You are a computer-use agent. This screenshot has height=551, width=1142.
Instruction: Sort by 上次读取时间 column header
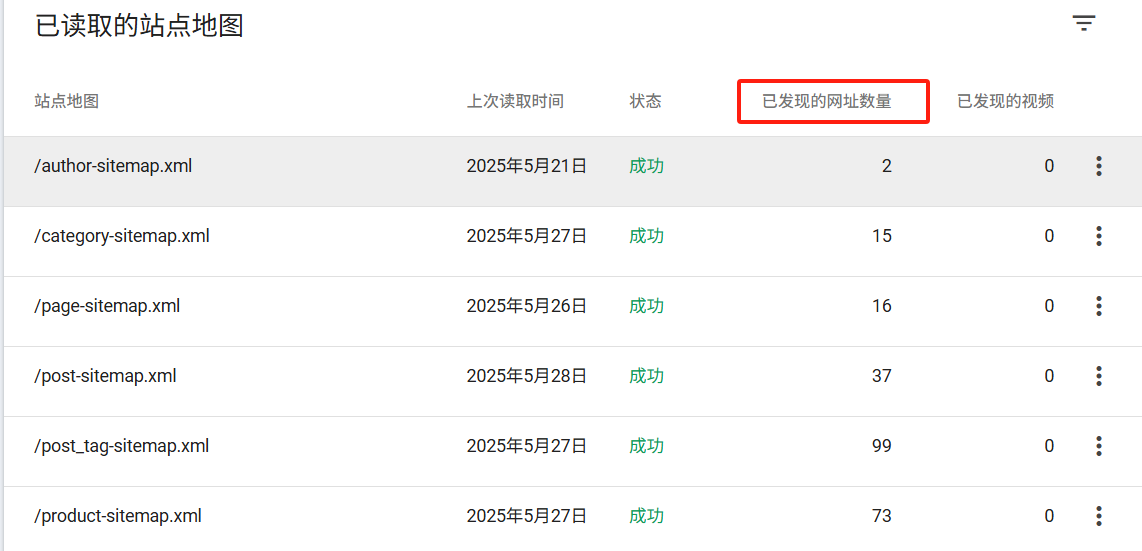coord(515,101)
